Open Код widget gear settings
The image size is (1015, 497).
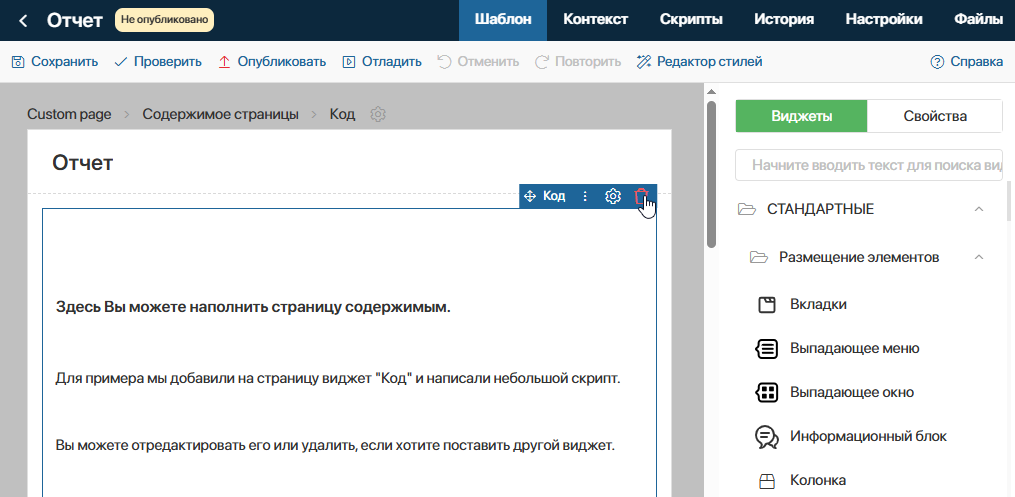pos(612,196)
